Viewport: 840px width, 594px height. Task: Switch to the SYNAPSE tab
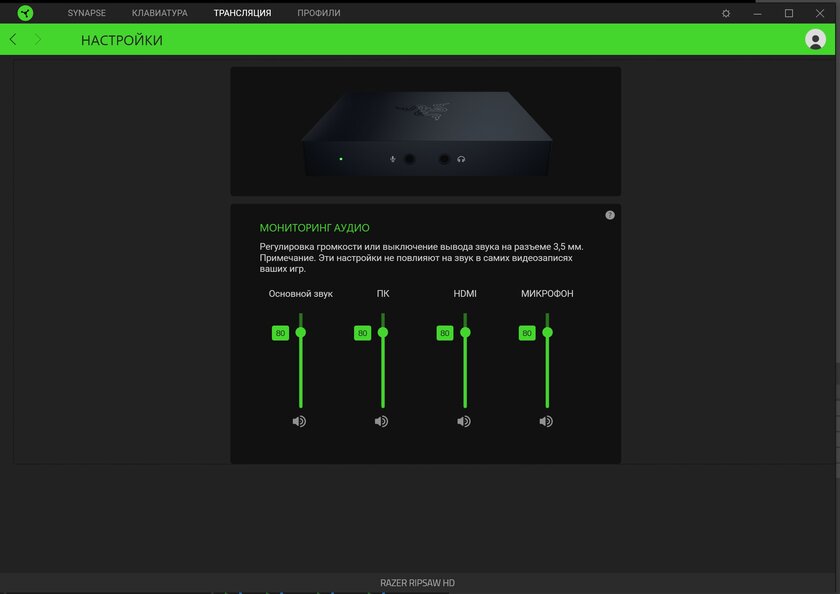tap(86, 13)
